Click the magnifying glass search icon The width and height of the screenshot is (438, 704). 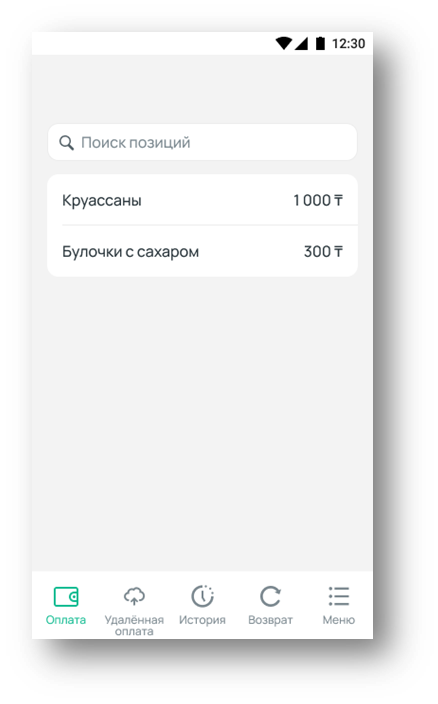click(x=66, y=143)
